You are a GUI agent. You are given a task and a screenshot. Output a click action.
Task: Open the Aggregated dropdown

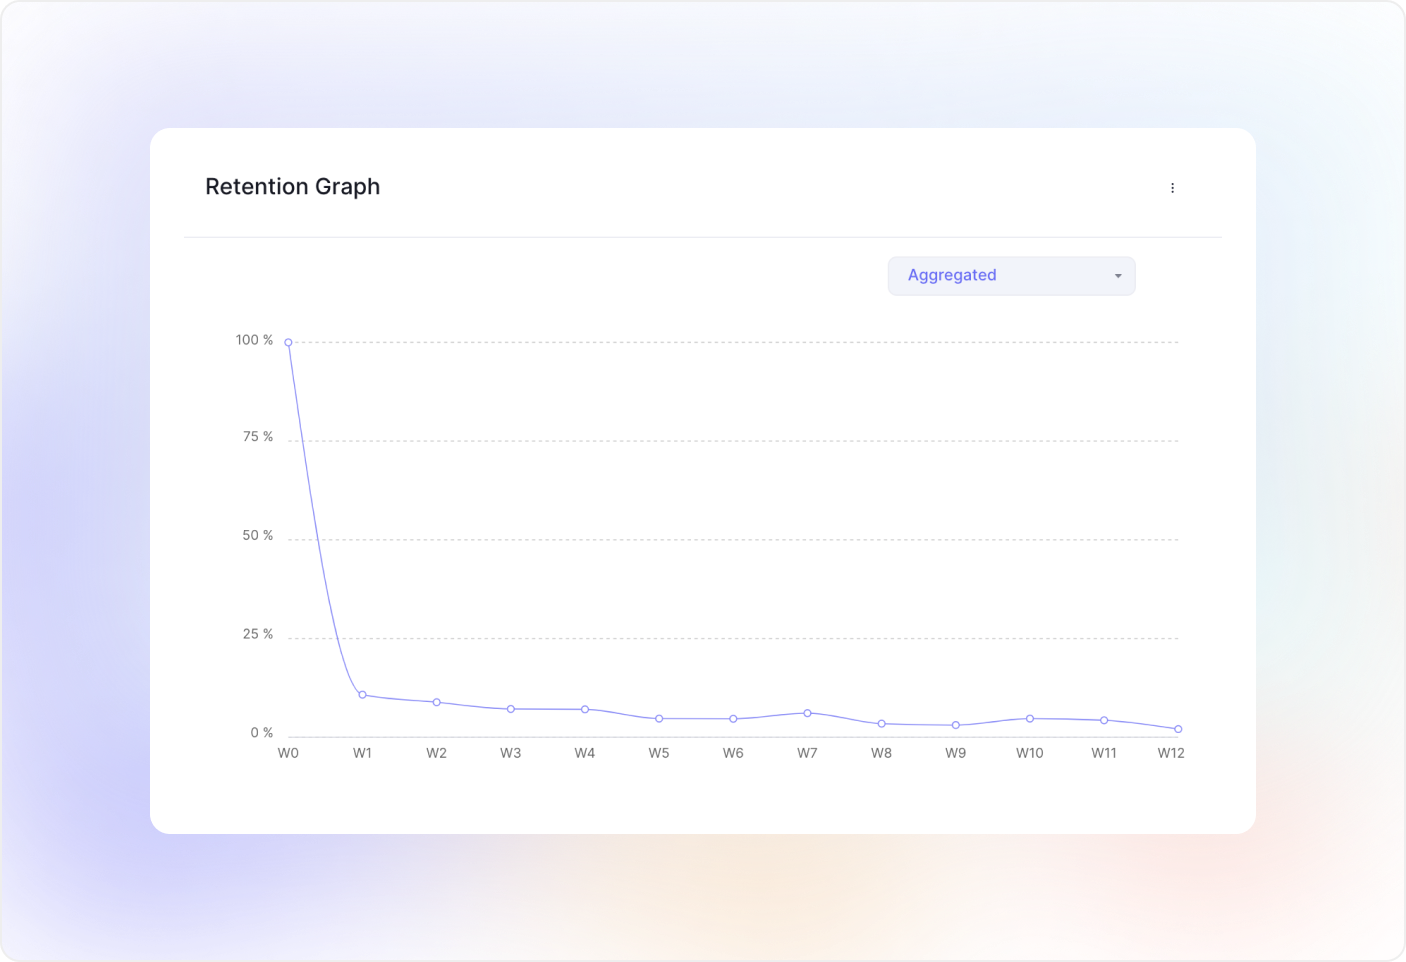[1010, 276]
